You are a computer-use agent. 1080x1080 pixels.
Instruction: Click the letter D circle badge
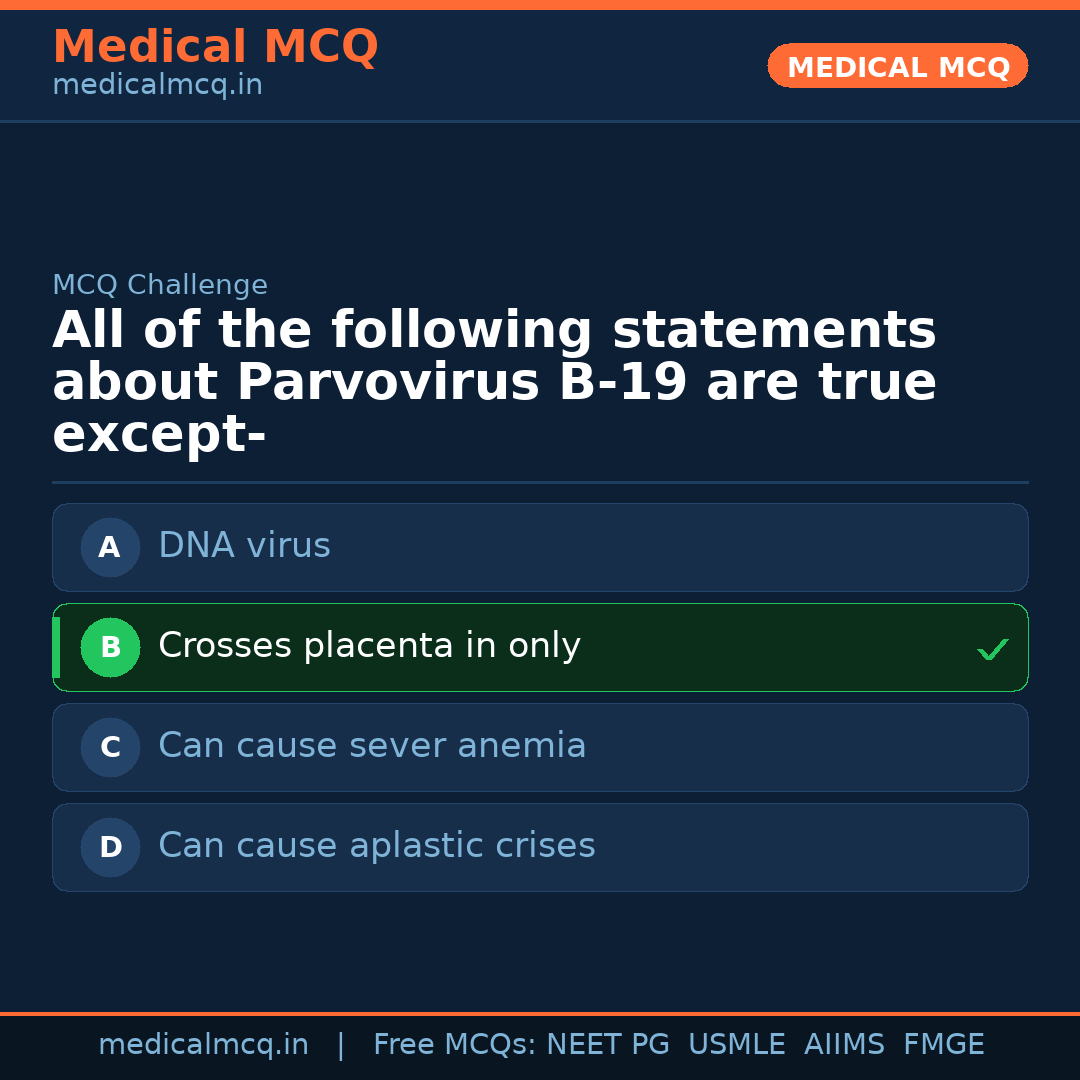click(110, 847)
